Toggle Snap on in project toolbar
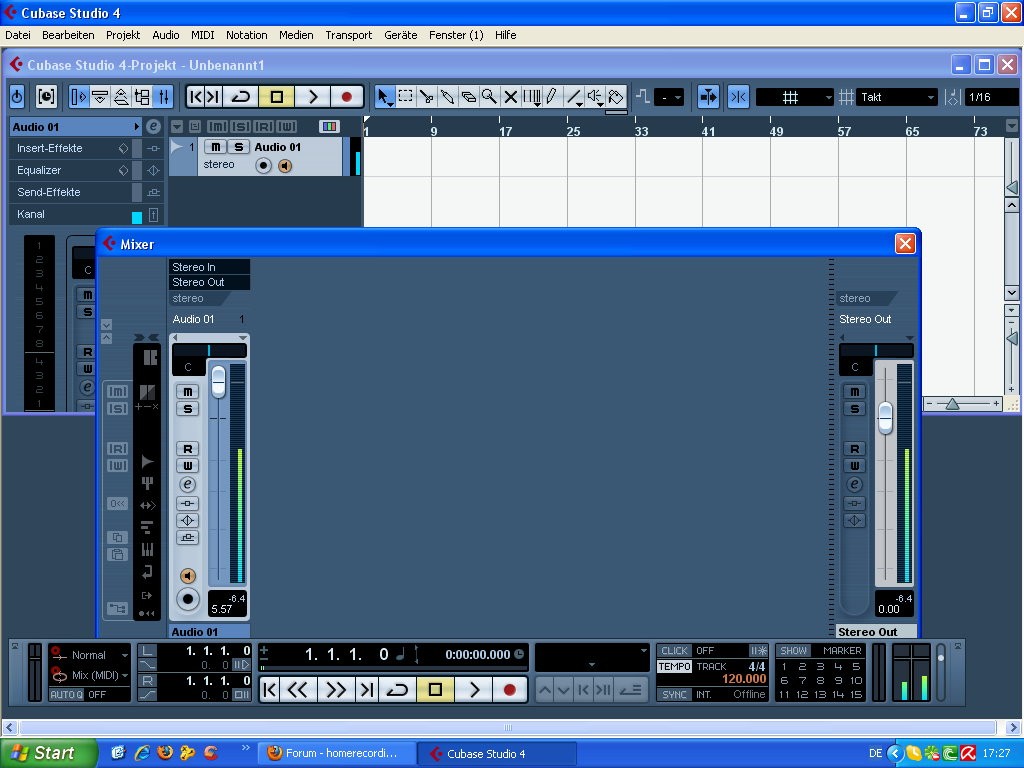The image size is (1024, 768). [739, 97]
